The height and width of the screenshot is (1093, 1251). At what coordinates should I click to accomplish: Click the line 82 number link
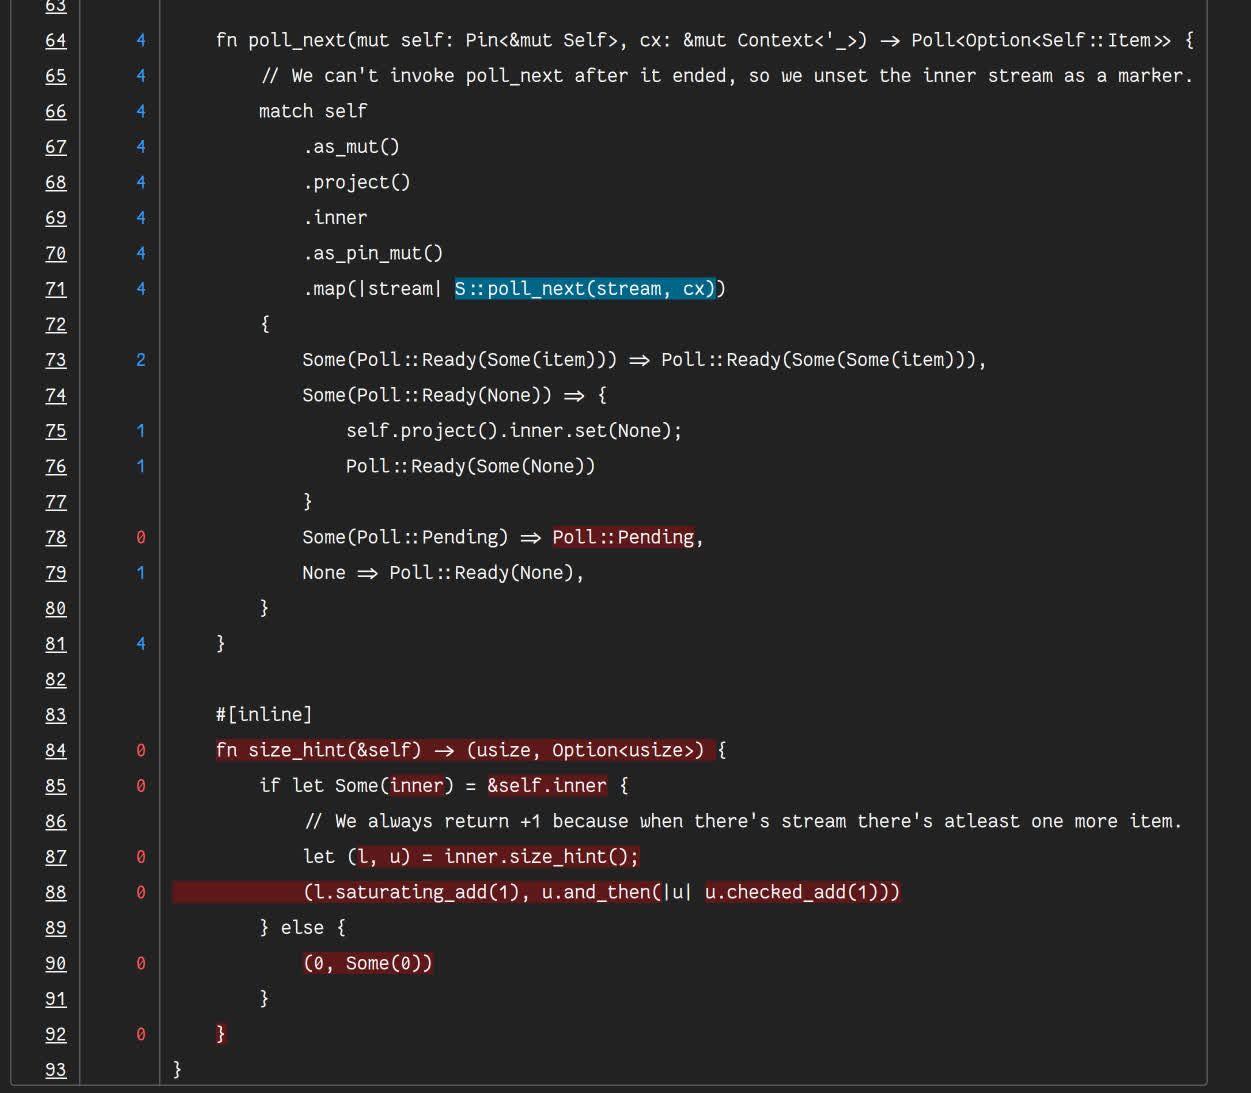click(55, 679)
